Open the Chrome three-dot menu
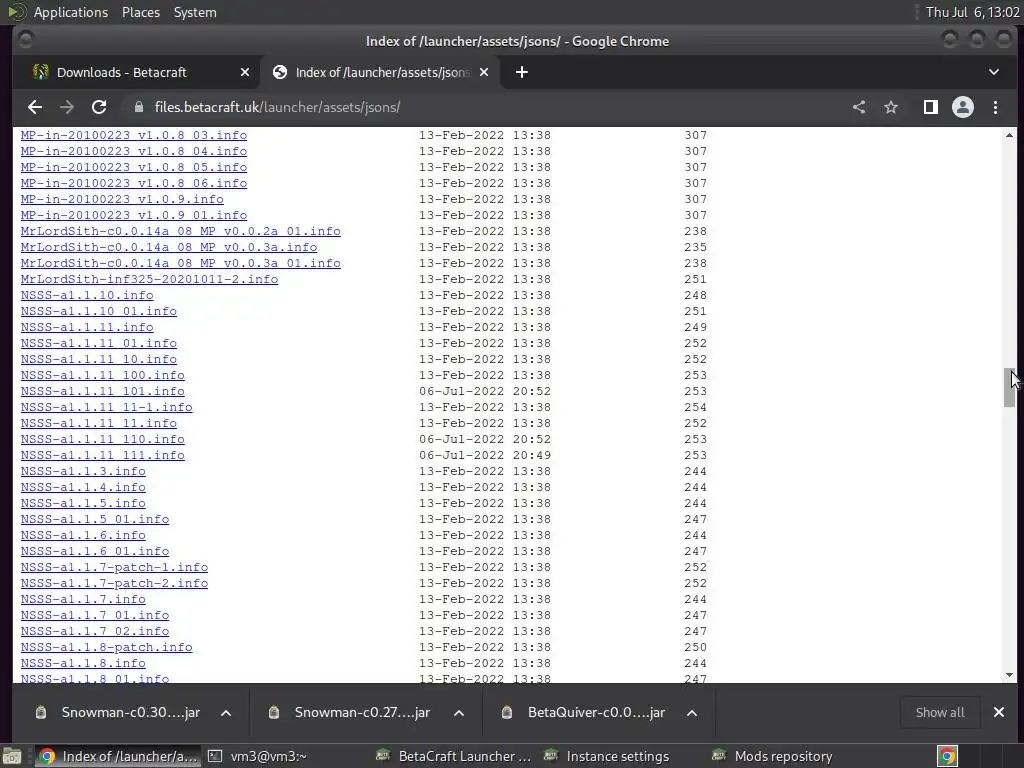 click(995, 107)
